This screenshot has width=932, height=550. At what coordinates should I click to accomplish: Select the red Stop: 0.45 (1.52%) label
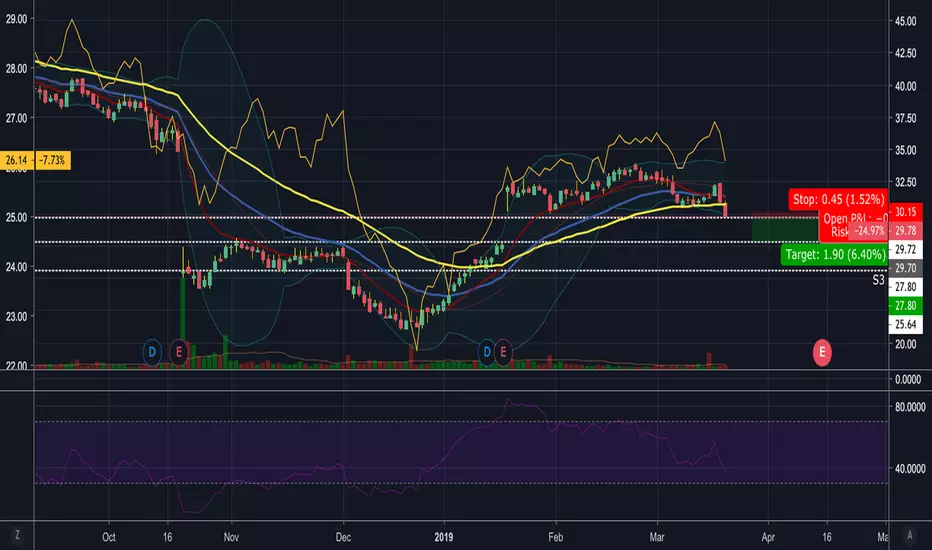pyautogui.click(x=838, y=199)
